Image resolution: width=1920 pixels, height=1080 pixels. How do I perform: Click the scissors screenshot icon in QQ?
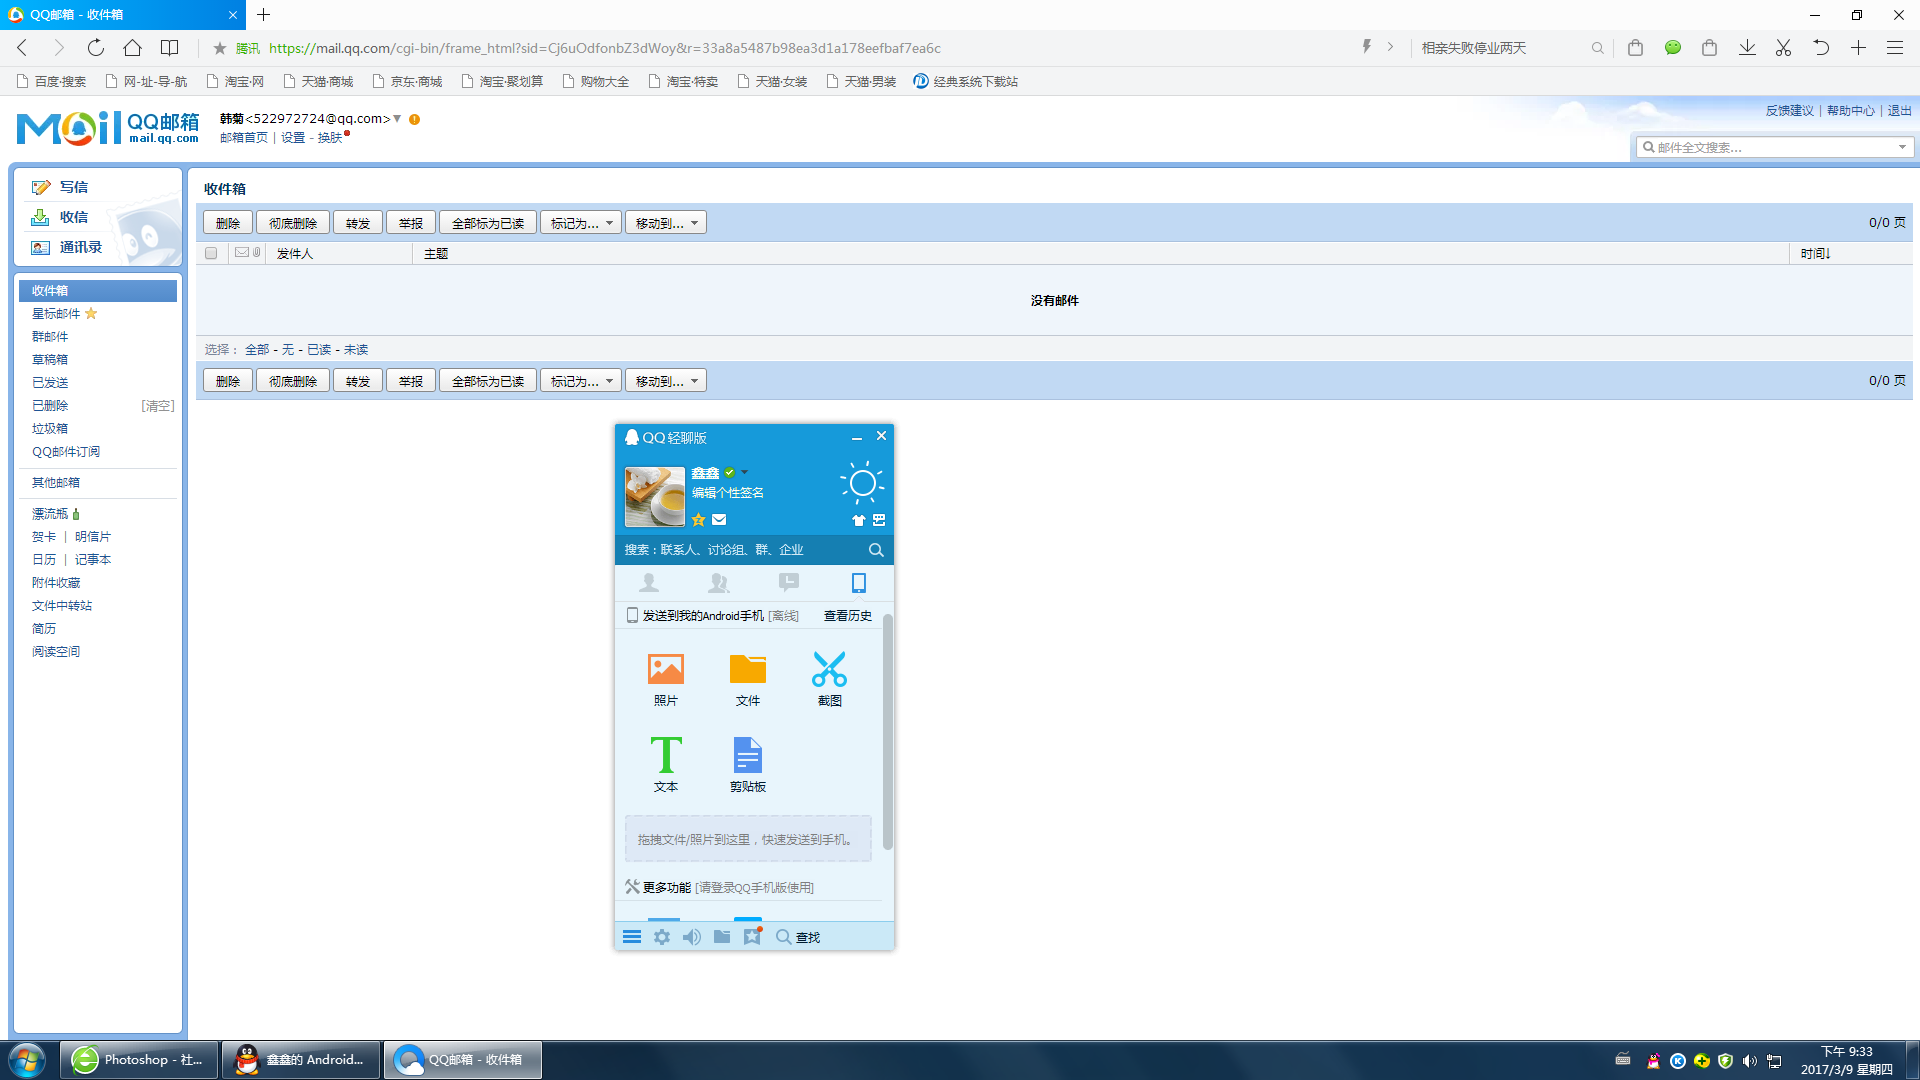829,669
